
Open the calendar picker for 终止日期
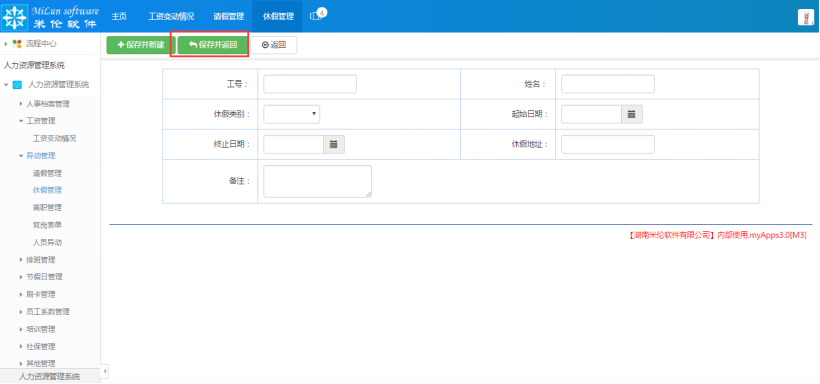click(x=333, y=144)
